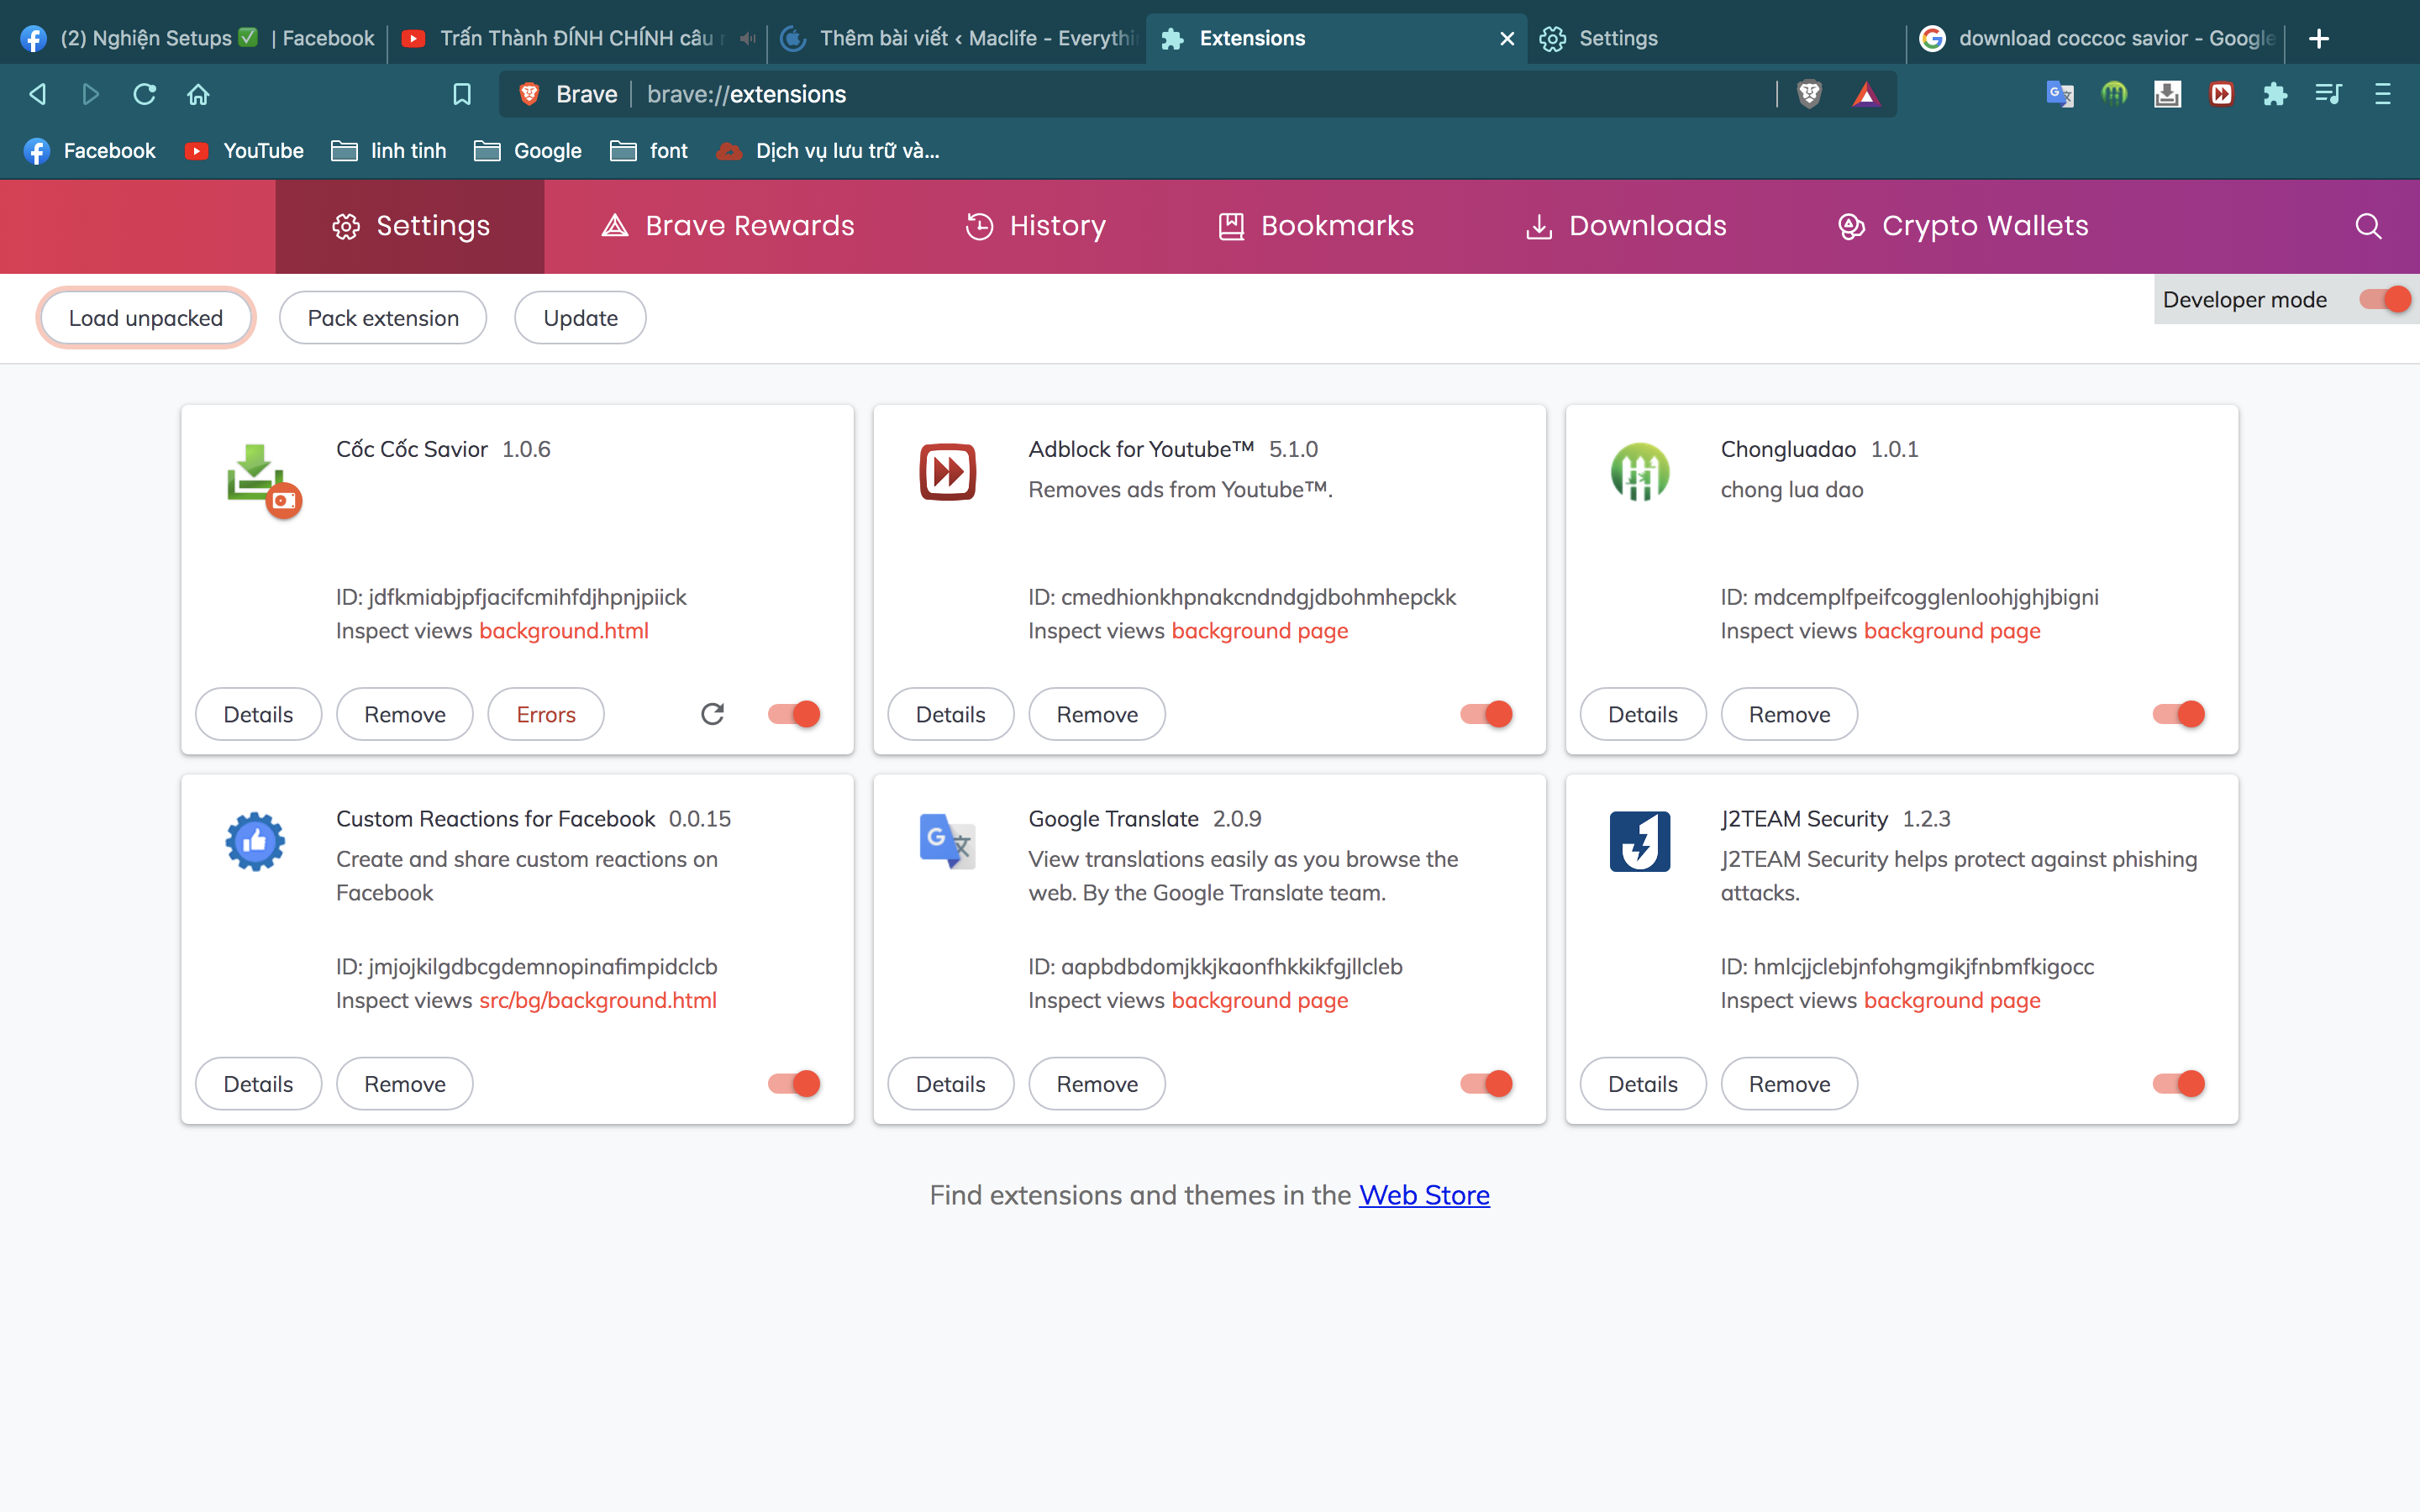
Task: Expand the linh tinh bookmarks folder
Action: (389, 151)
